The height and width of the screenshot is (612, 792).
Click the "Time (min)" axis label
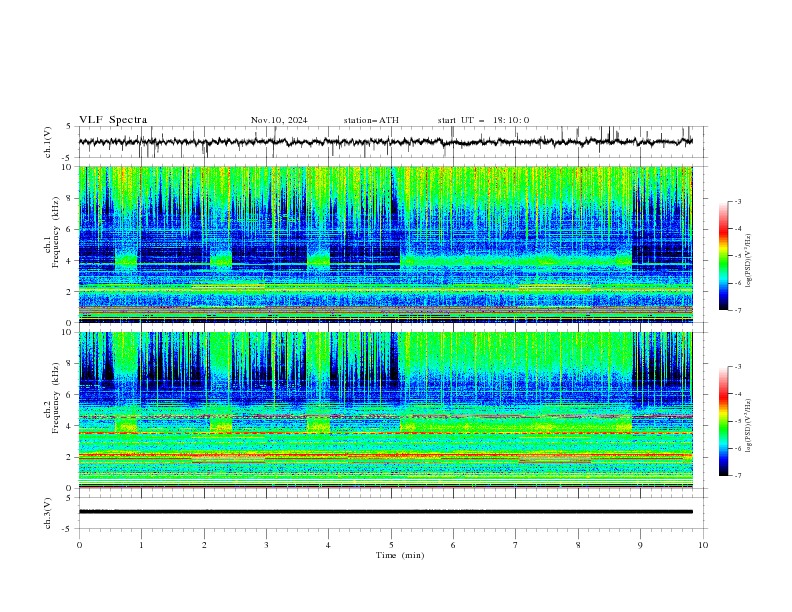click(x=400, y=555)
